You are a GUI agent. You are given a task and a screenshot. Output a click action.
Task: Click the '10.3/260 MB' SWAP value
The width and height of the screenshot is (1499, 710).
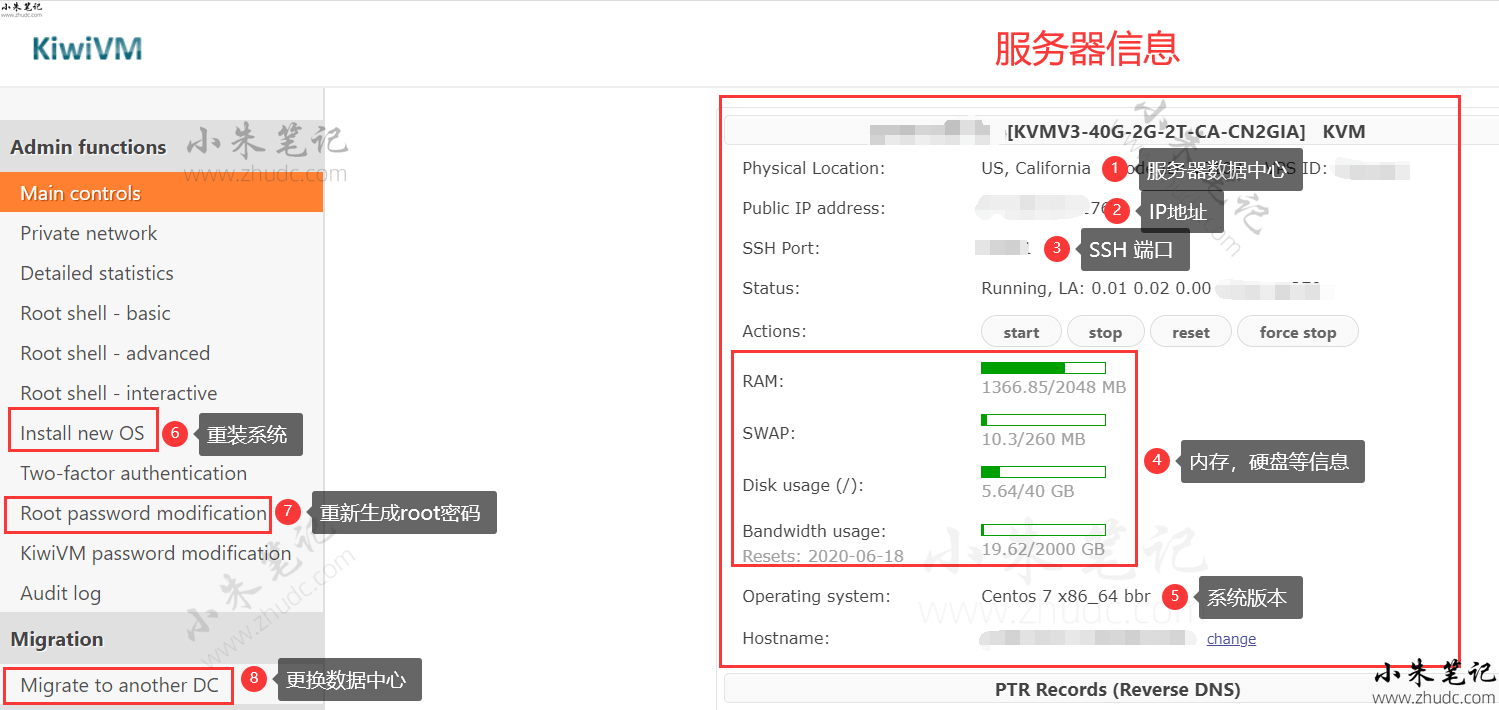[1033, 439]
